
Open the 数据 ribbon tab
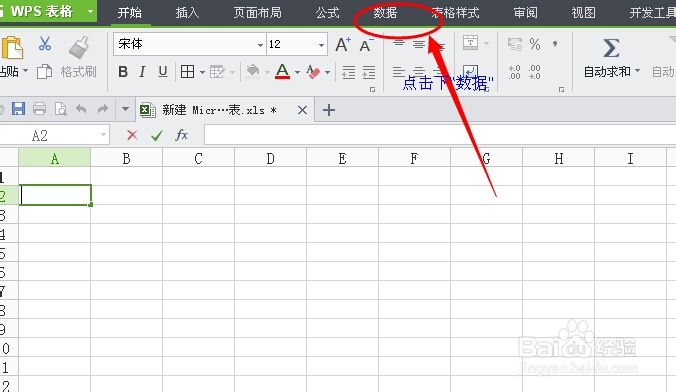(385, 13)
